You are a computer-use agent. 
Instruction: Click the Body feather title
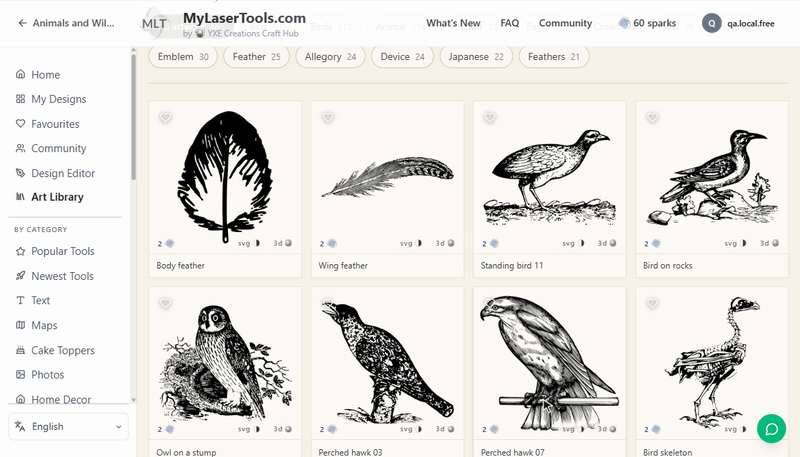pos(181,266)
